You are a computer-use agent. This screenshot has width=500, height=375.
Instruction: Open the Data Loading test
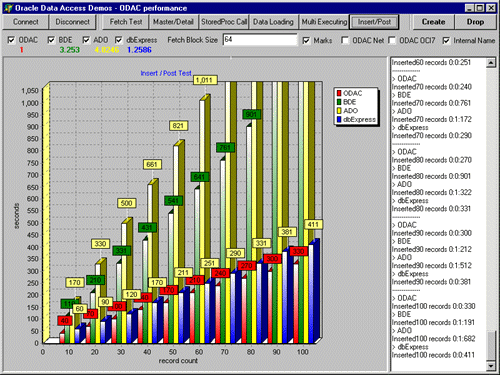273,22
